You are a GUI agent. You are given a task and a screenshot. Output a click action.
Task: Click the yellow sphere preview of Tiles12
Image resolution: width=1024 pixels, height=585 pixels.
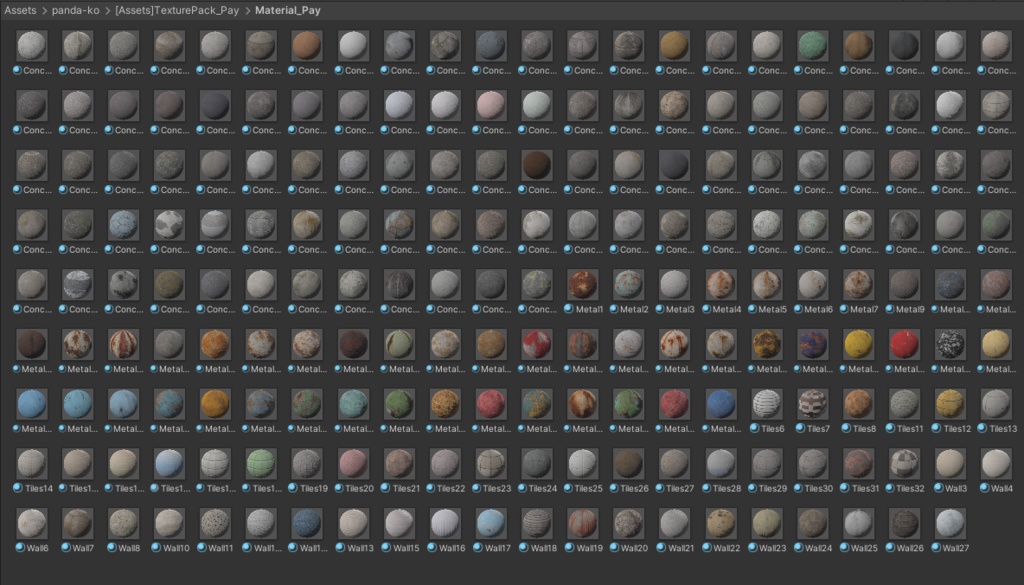point(949,405)
